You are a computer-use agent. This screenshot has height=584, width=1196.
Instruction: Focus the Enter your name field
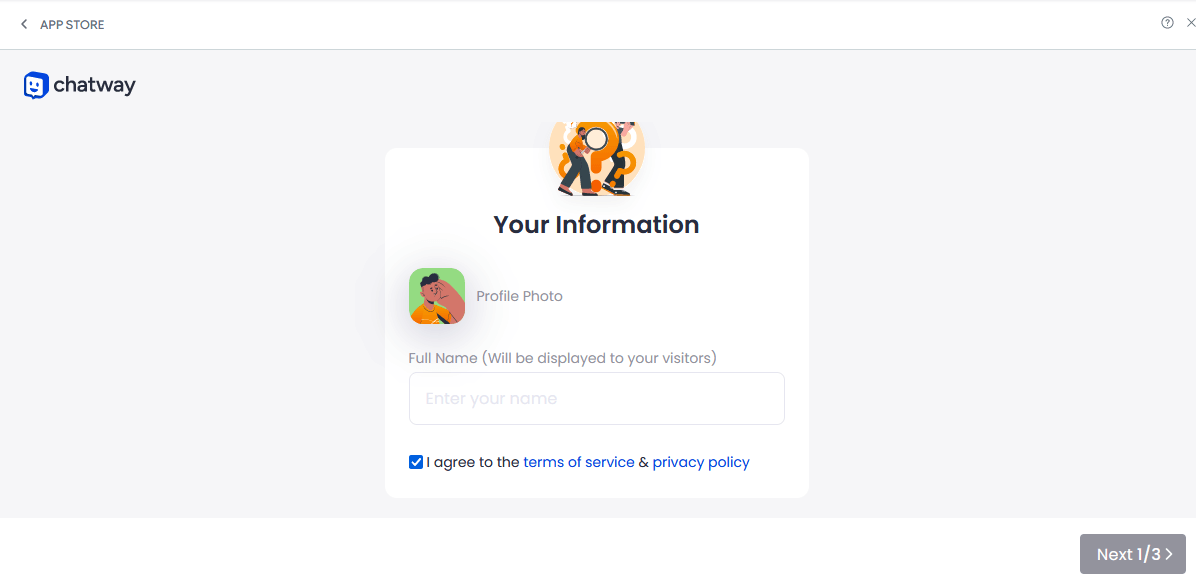(596, 399)
